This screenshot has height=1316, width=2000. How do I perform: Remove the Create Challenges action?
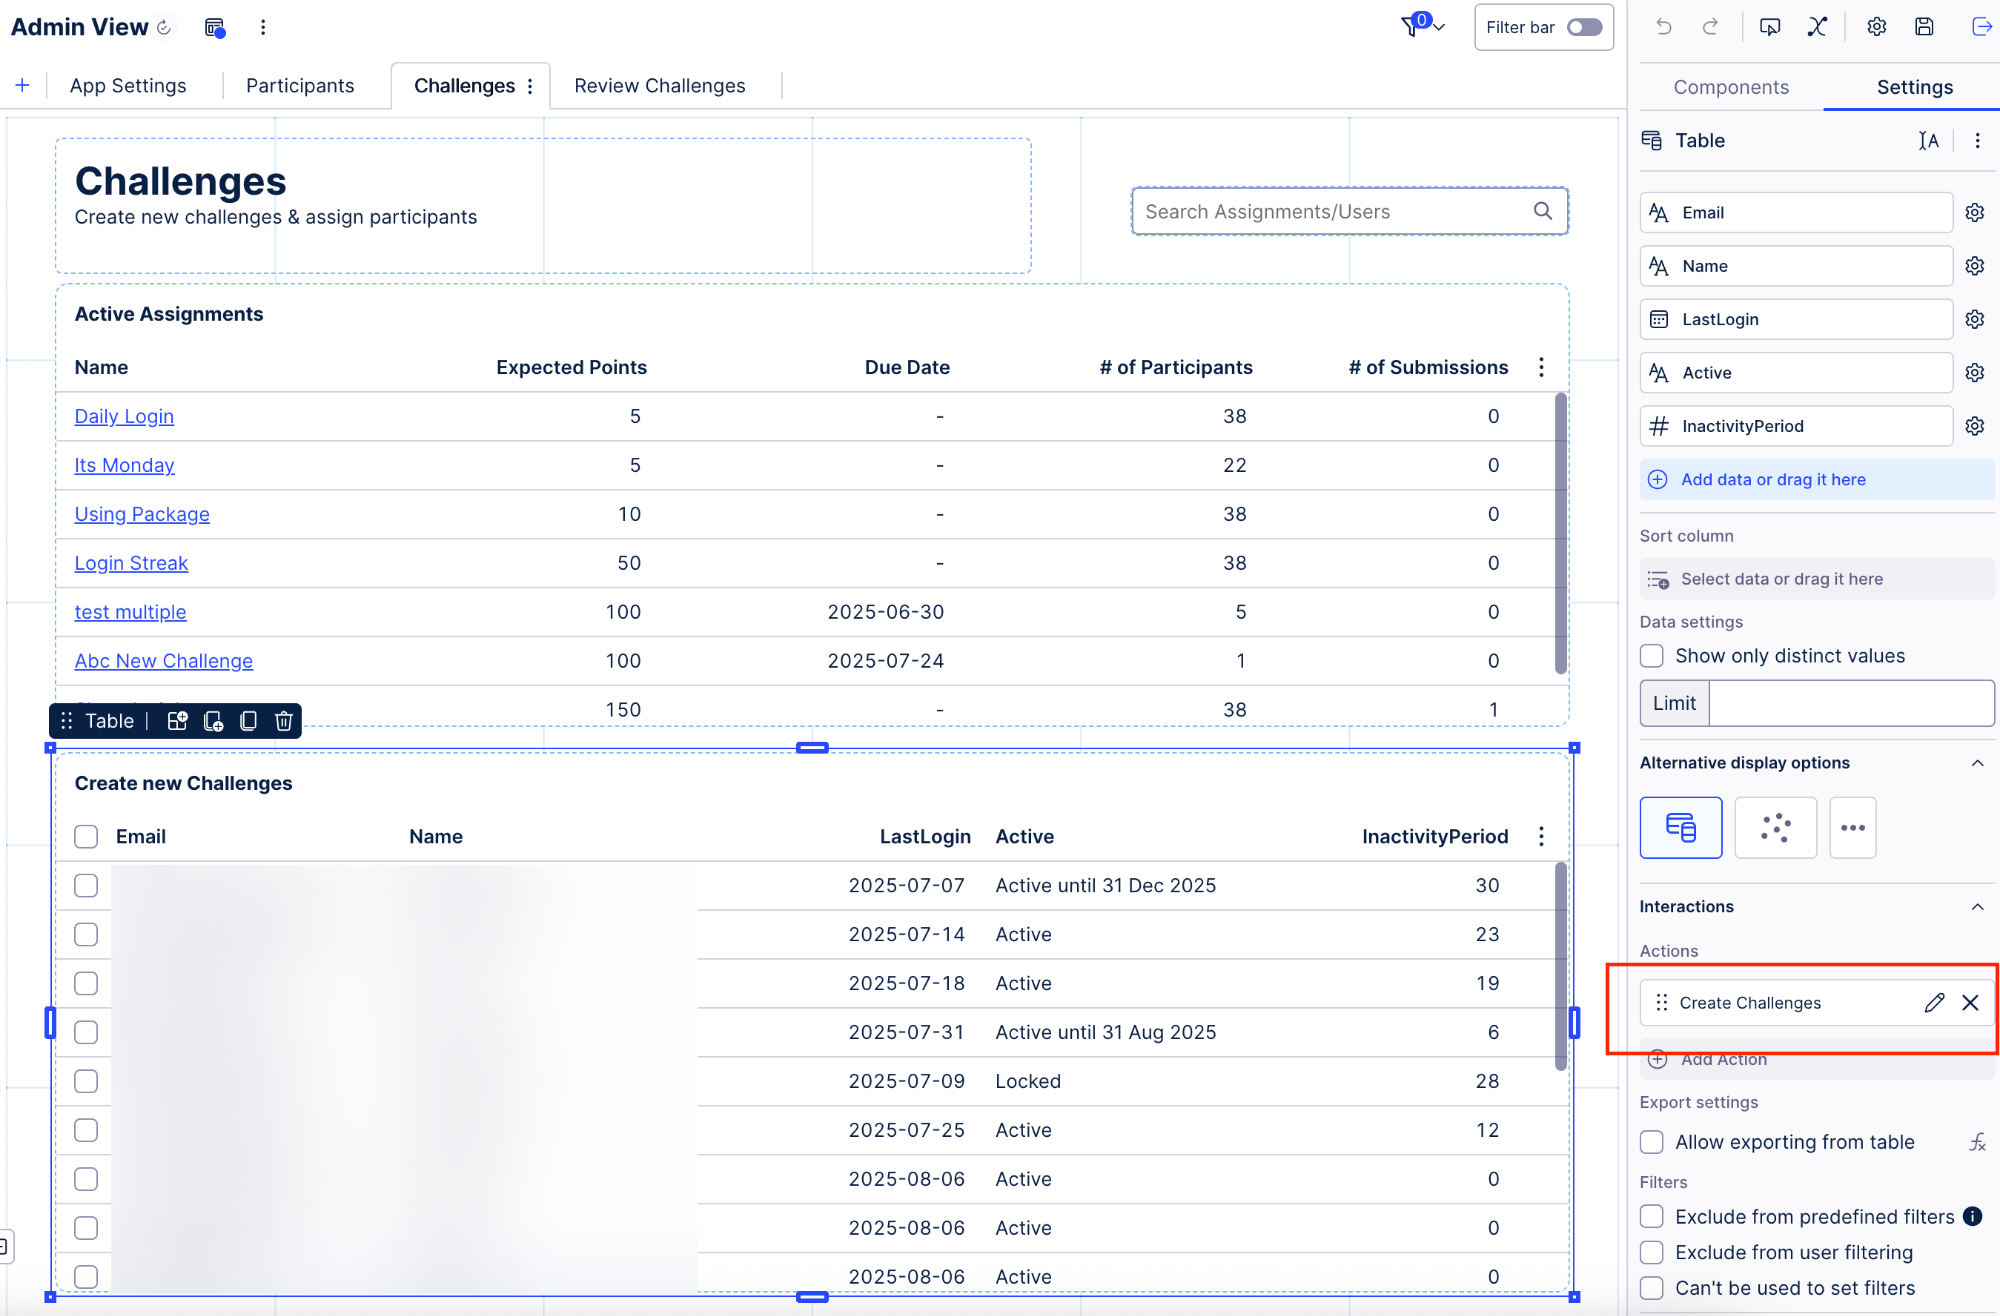(1970, 1003)
